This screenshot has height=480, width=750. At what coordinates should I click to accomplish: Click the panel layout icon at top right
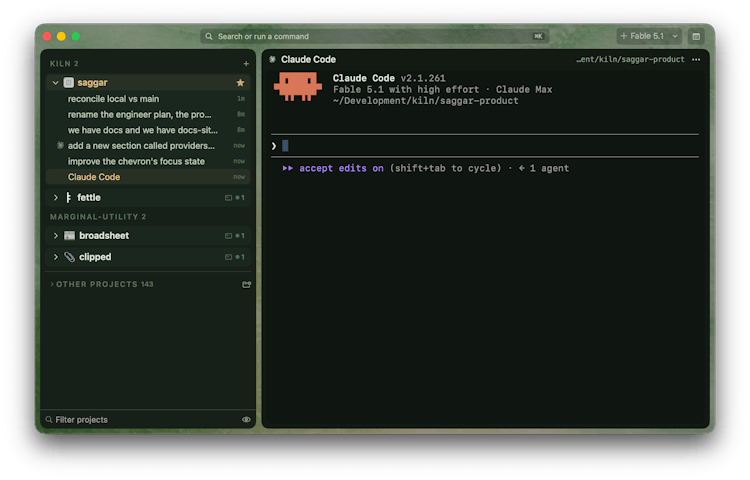696,36
